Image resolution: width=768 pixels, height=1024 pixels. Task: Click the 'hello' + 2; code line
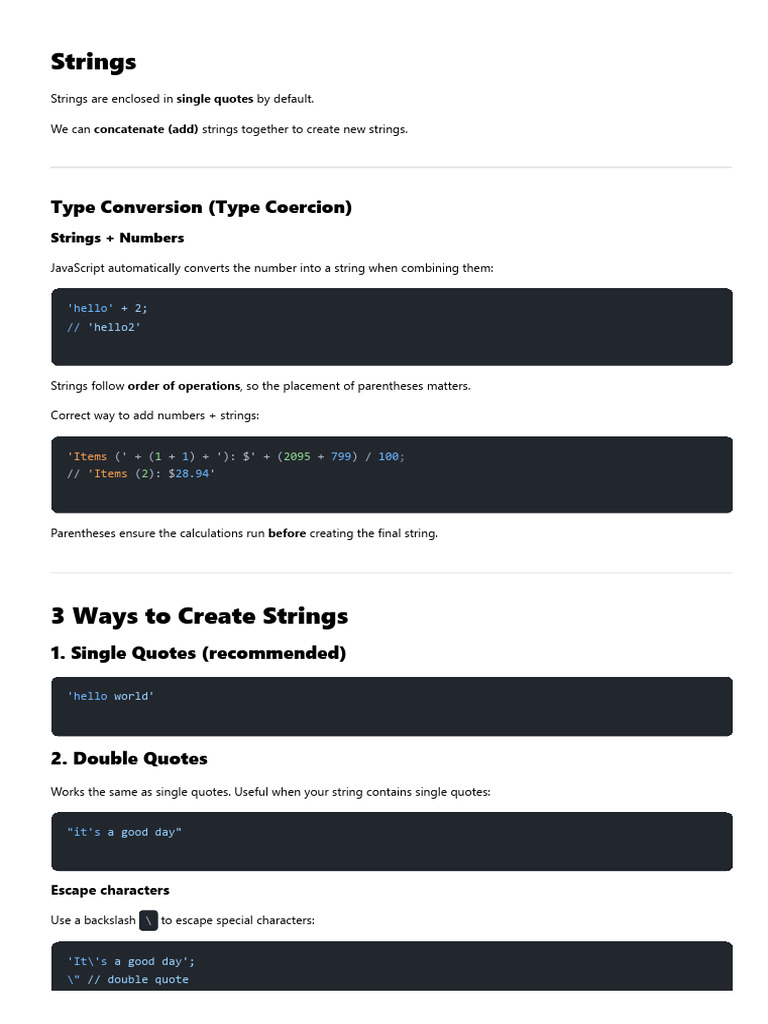pyautogui.click(x=107, y=308)
